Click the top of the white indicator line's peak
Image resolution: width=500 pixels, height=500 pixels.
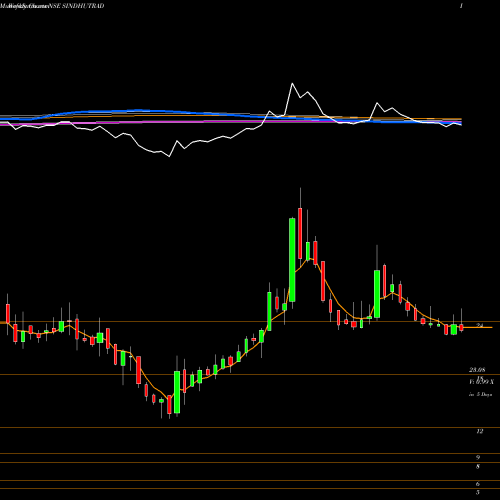point(292,83)
